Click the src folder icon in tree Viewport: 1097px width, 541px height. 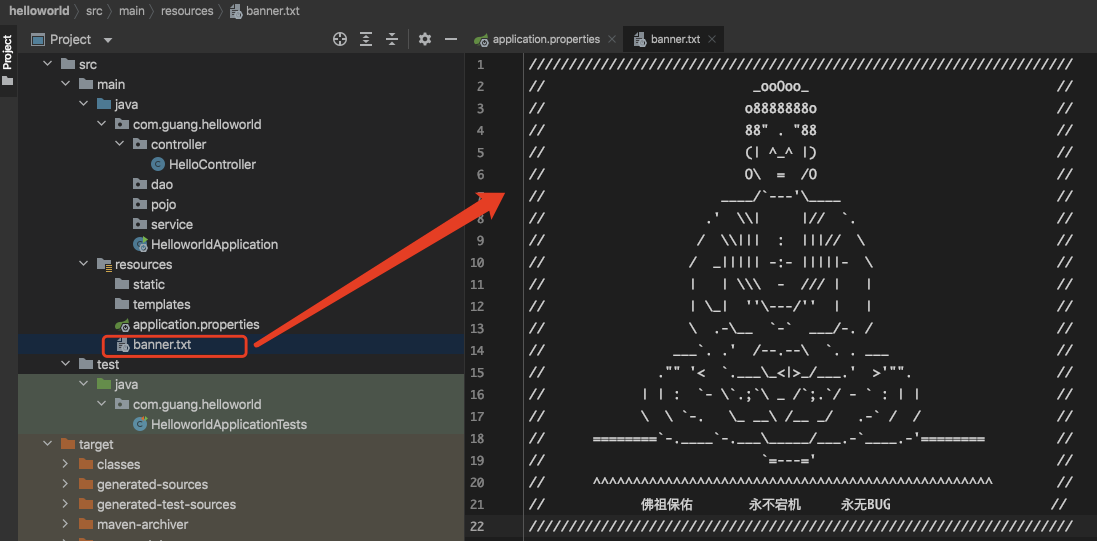68,64
